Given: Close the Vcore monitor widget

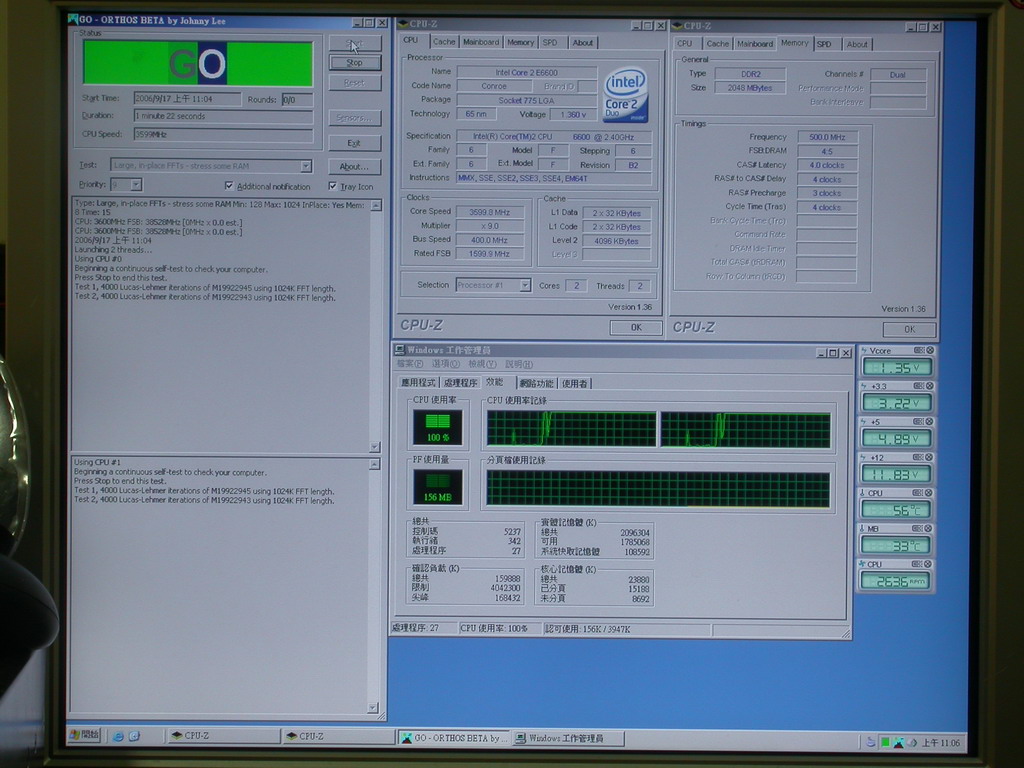Looking at the screenshot, I should (x=930, y=351).
